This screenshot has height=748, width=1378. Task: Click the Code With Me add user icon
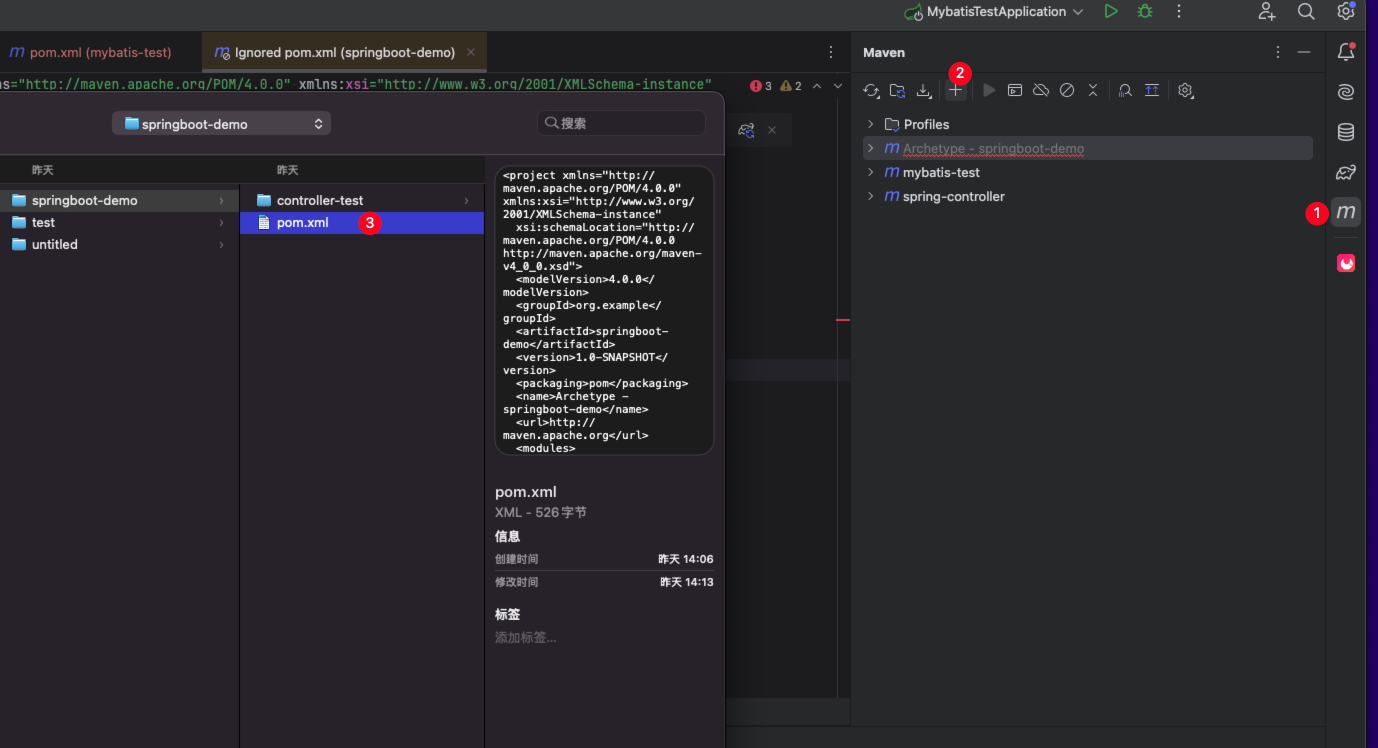[x=1267, y=11]
